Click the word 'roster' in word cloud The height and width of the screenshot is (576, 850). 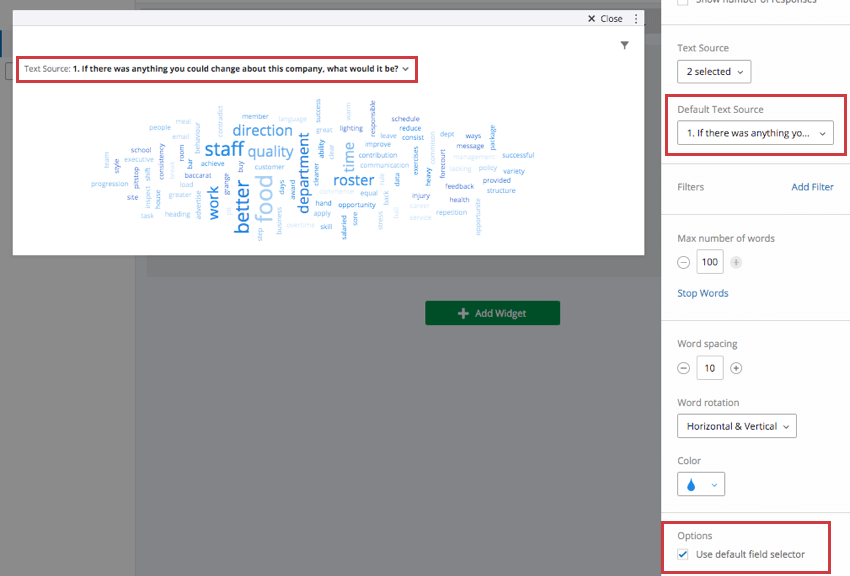(x=353, y=180)
